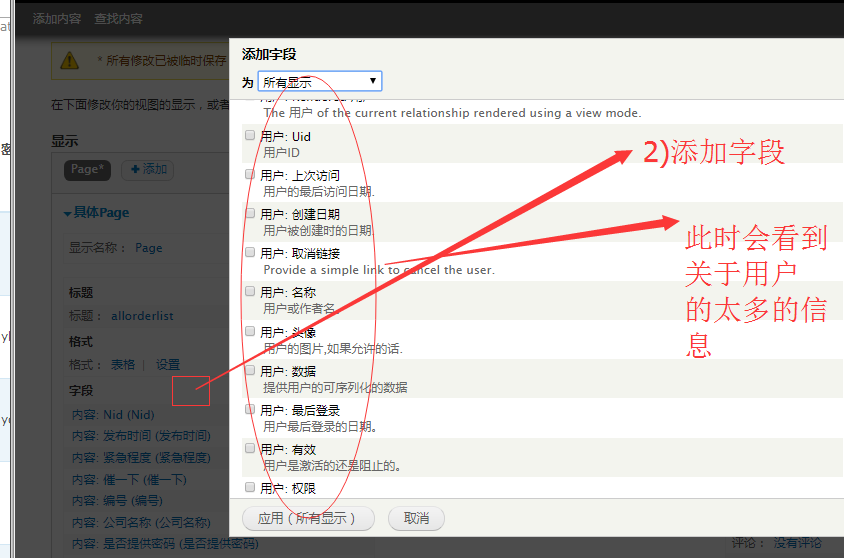Open the allorderlist title link
Image resolution: width=844 pixels, height=558 pixels.
pos(142,316)
